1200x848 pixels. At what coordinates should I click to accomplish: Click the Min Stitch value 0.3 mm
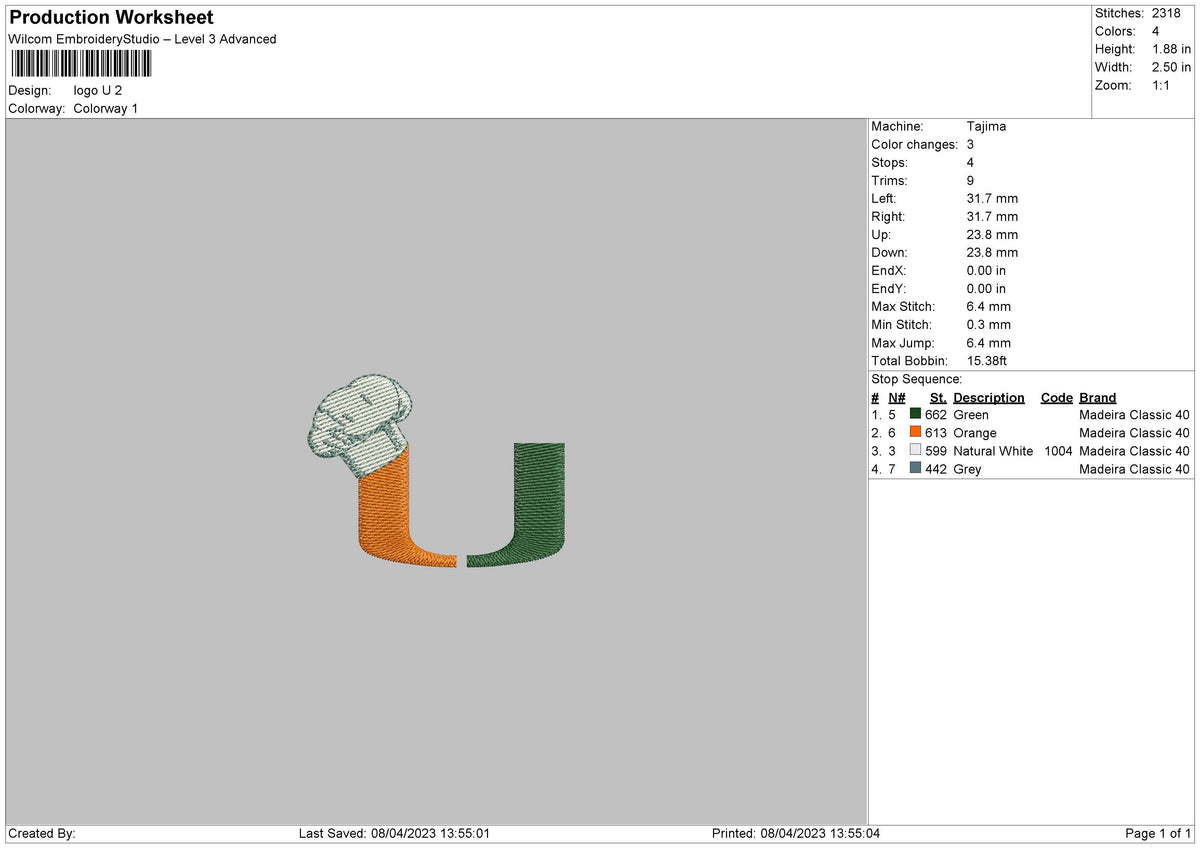(989, 324)
